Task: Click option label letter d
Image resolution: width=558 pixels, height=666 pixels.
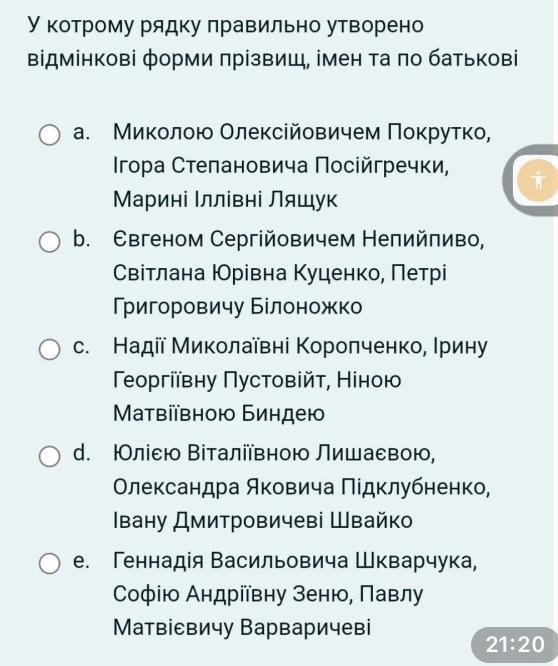Action: click(x=81, y=453)
